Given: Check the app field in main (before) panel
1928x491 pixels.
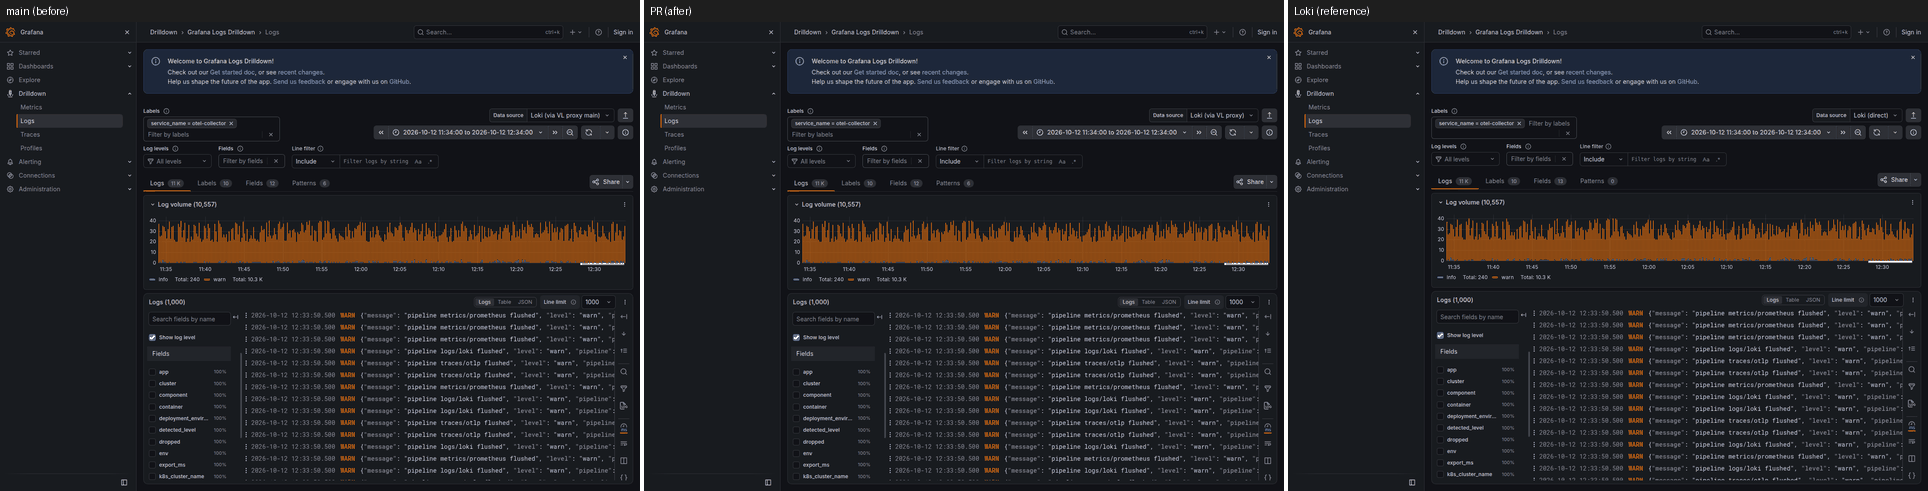Looking at the screenshot, I should (x=153, y=372).
